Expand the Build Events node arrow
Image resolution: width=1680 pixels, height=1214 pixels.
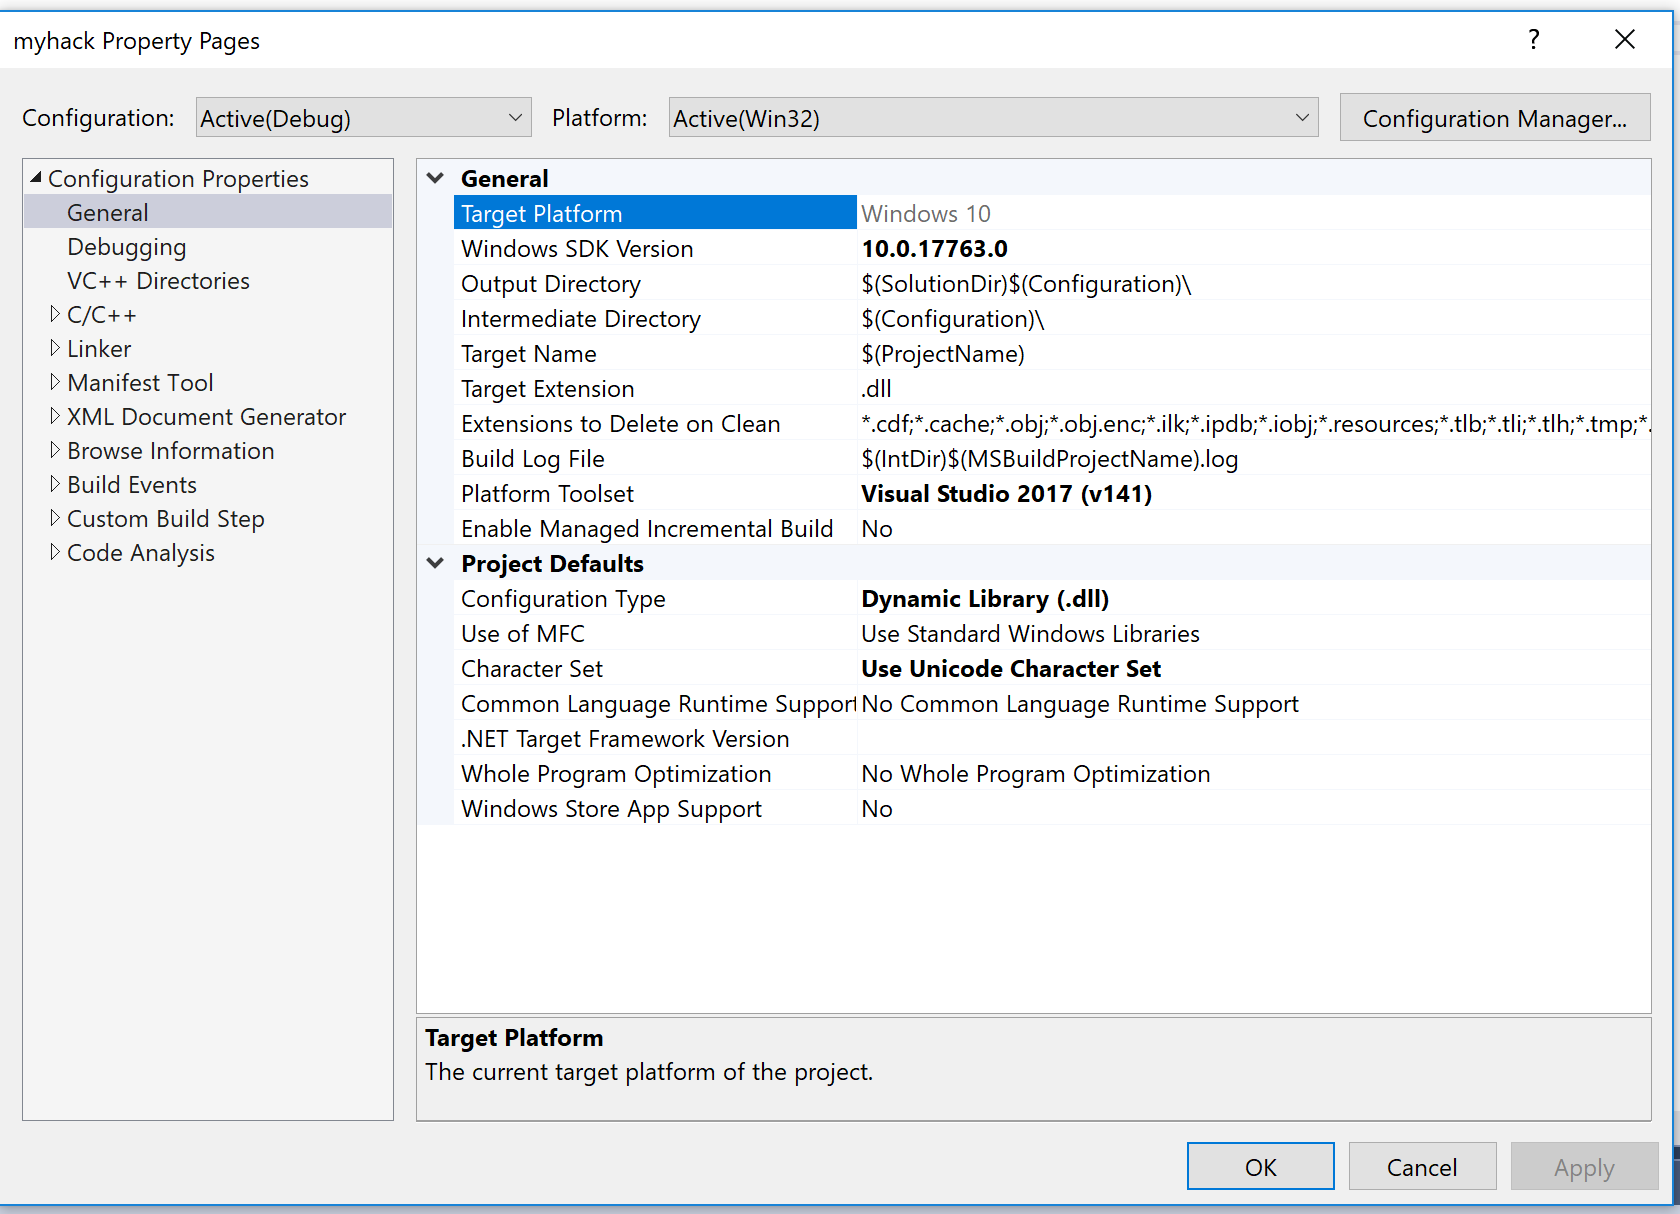tap(54, 485)
